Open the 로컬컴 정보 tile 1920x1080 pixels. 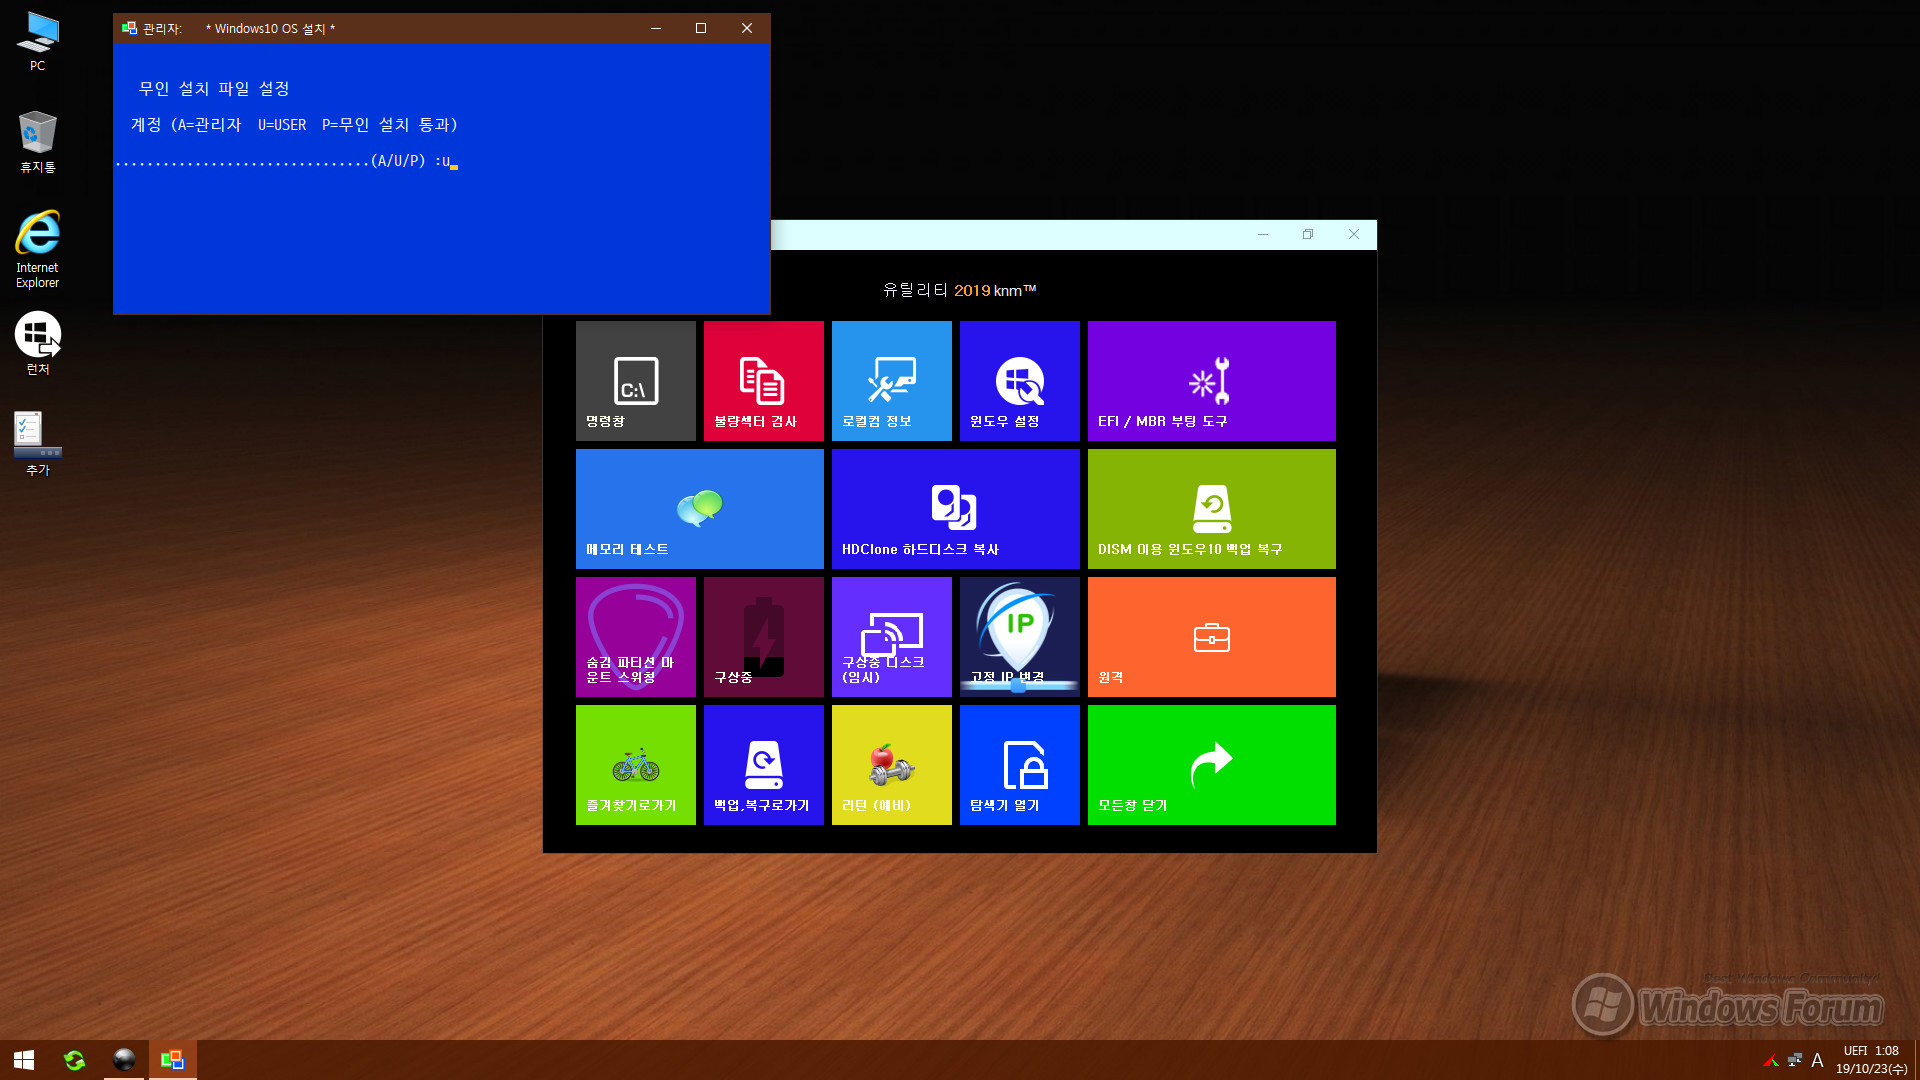(892, 381)
